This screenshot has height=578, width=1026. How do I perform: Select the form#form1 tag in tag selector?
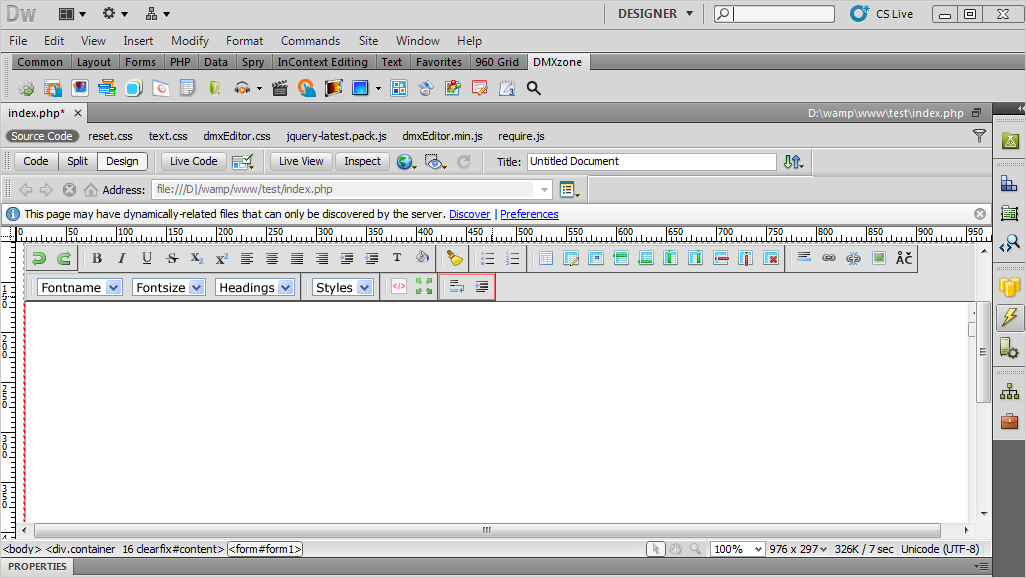(265, 549)
